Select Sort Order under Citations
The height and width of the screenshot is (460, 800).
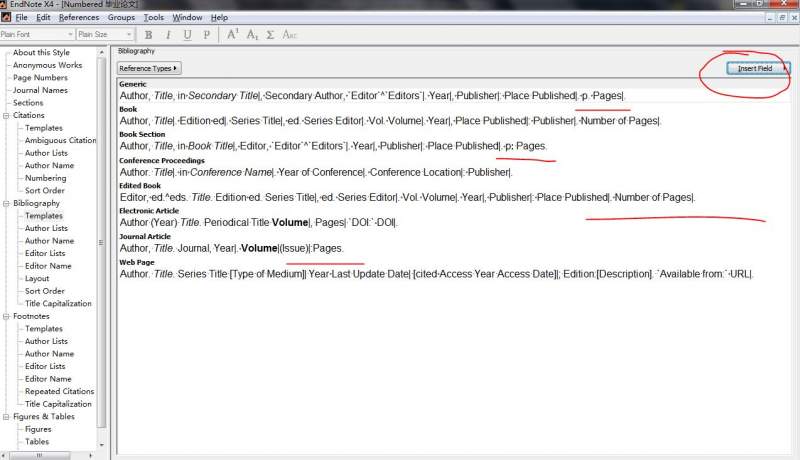45,191
